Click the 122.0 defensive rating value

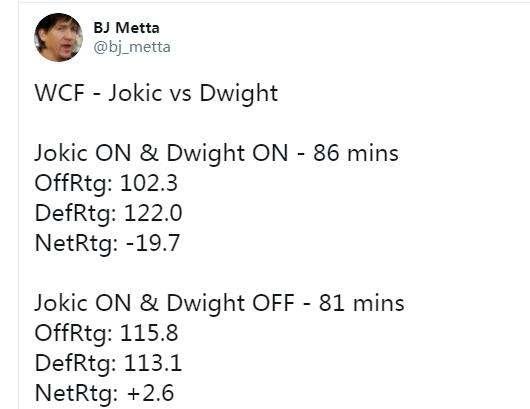coord(153,213)
